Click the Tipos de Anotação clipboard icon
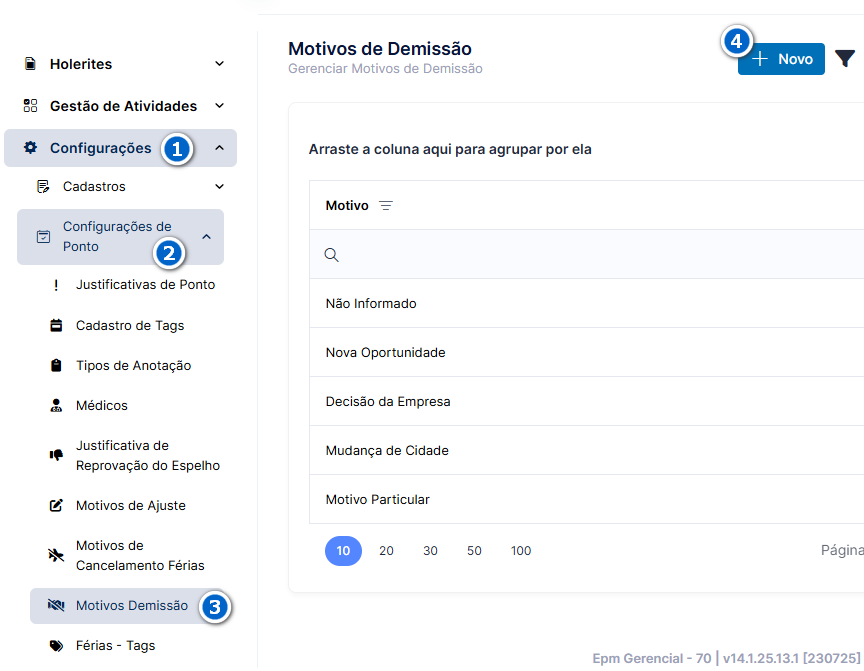The width and height of the screenshot is (864, 671). (x=56, y=366)
